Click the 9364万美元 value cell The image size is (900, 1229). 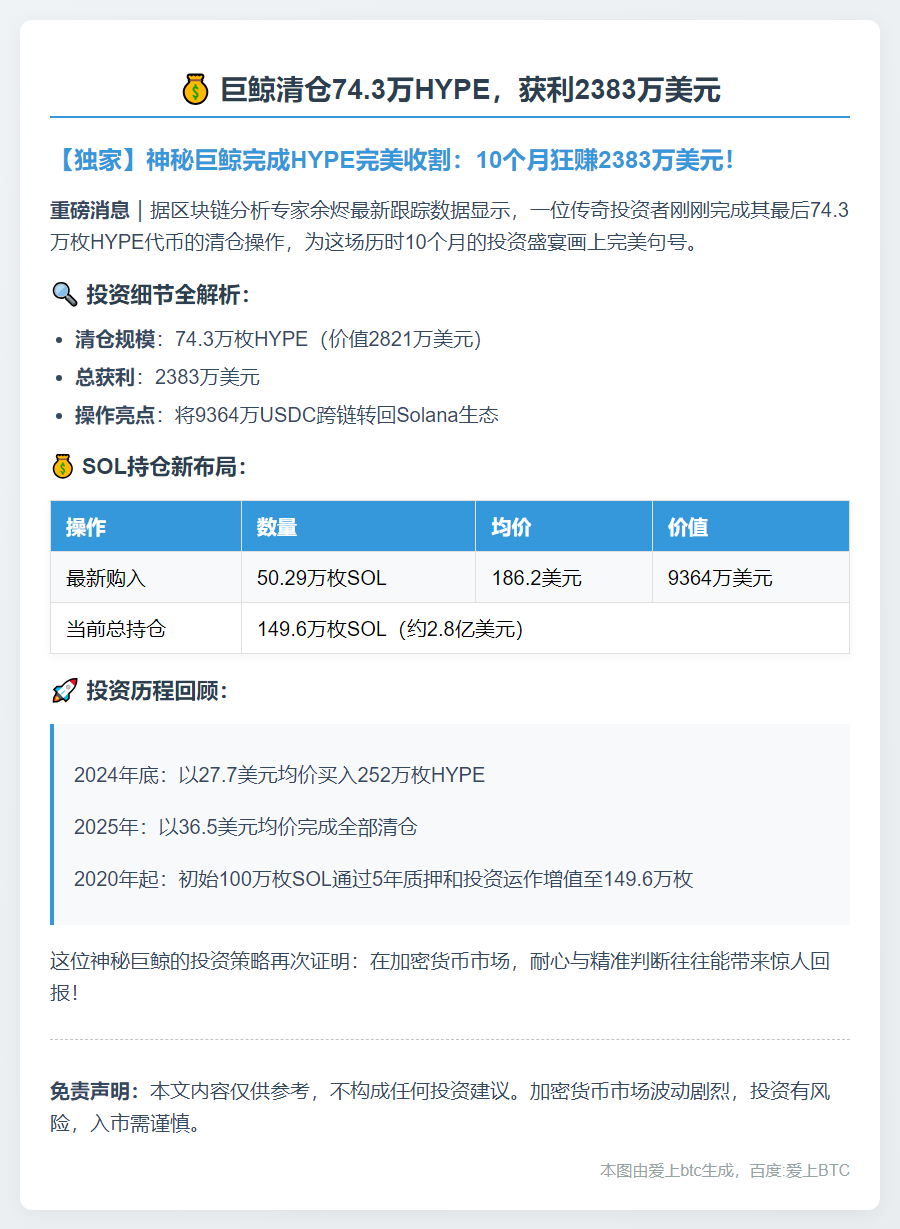pos(720,578)
